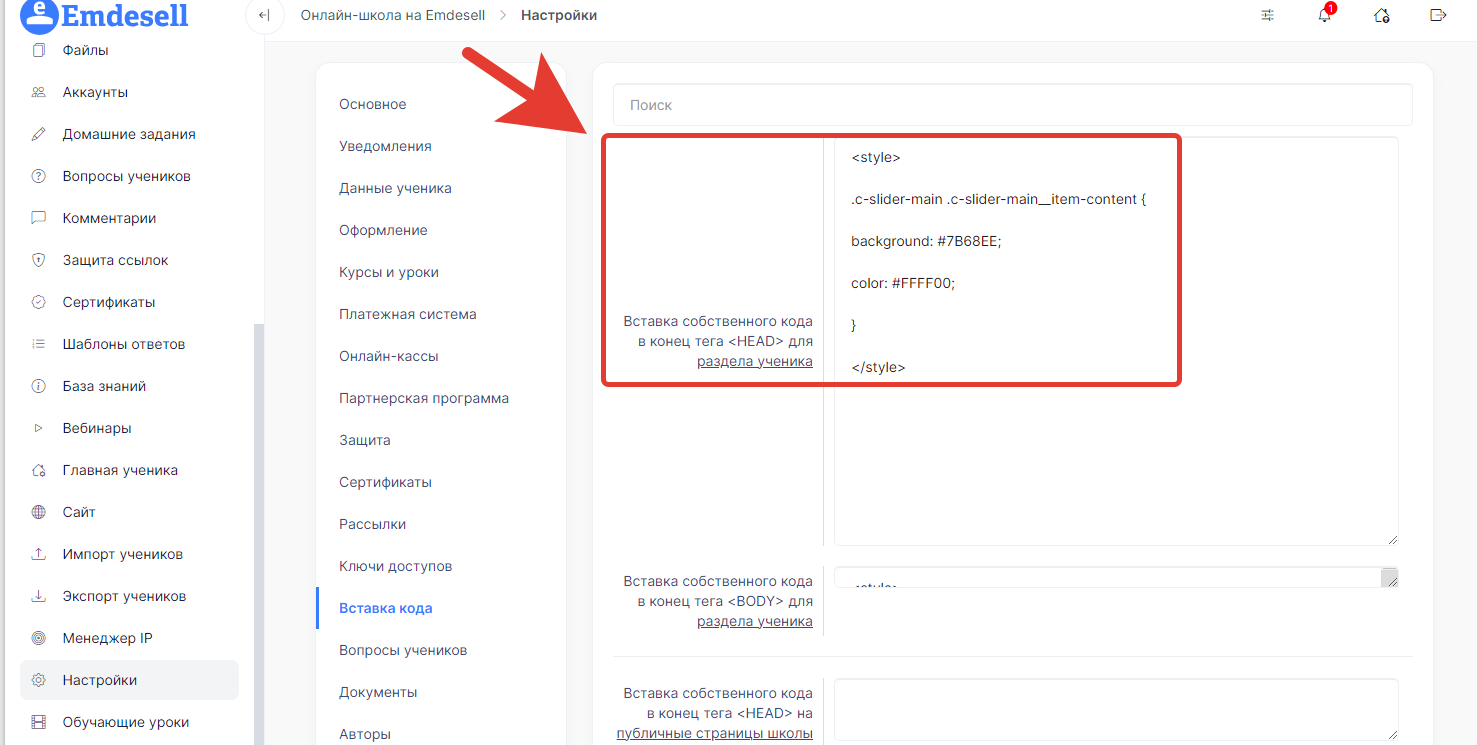Image resolution: width=1477 pixels, height=745 pixels.
Task: Click the notifications bell icon
Action: click(x=1324, y=15)
